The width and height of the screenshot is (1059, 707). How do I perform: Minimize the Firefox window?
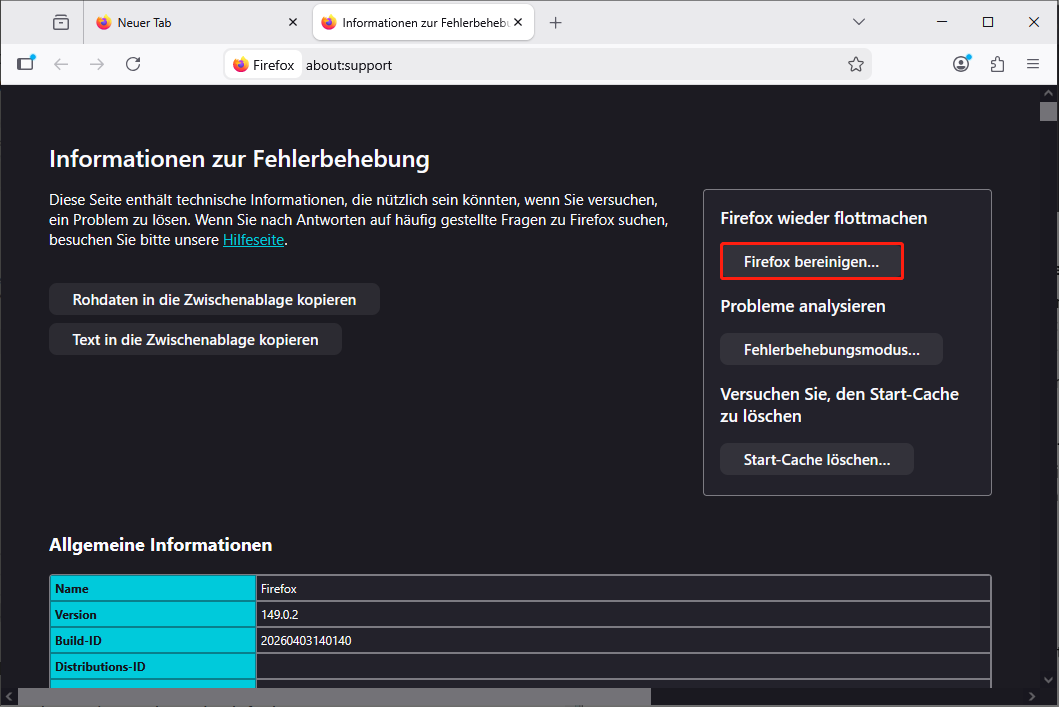click(942, 22)
